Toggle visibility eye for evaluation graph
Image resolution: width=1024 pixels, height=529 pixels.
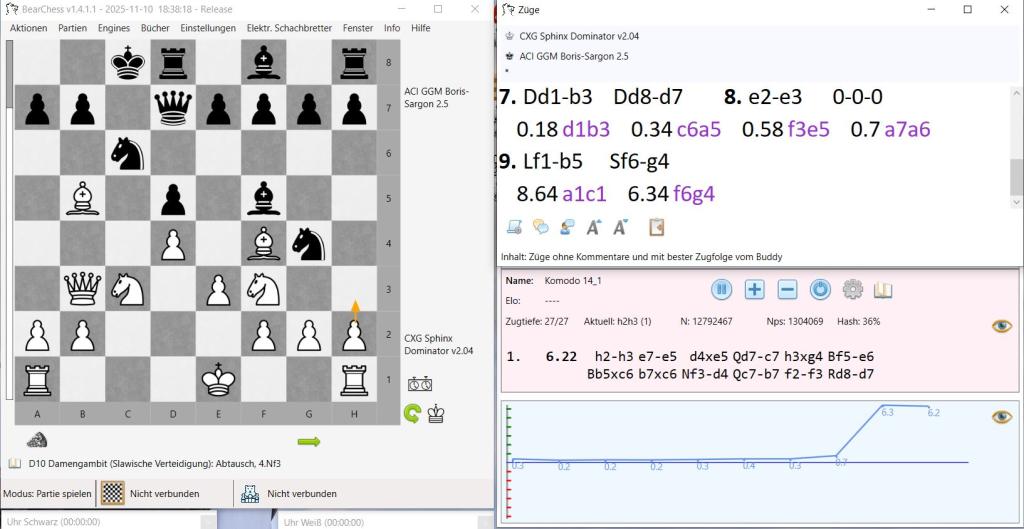(1001, 417)
